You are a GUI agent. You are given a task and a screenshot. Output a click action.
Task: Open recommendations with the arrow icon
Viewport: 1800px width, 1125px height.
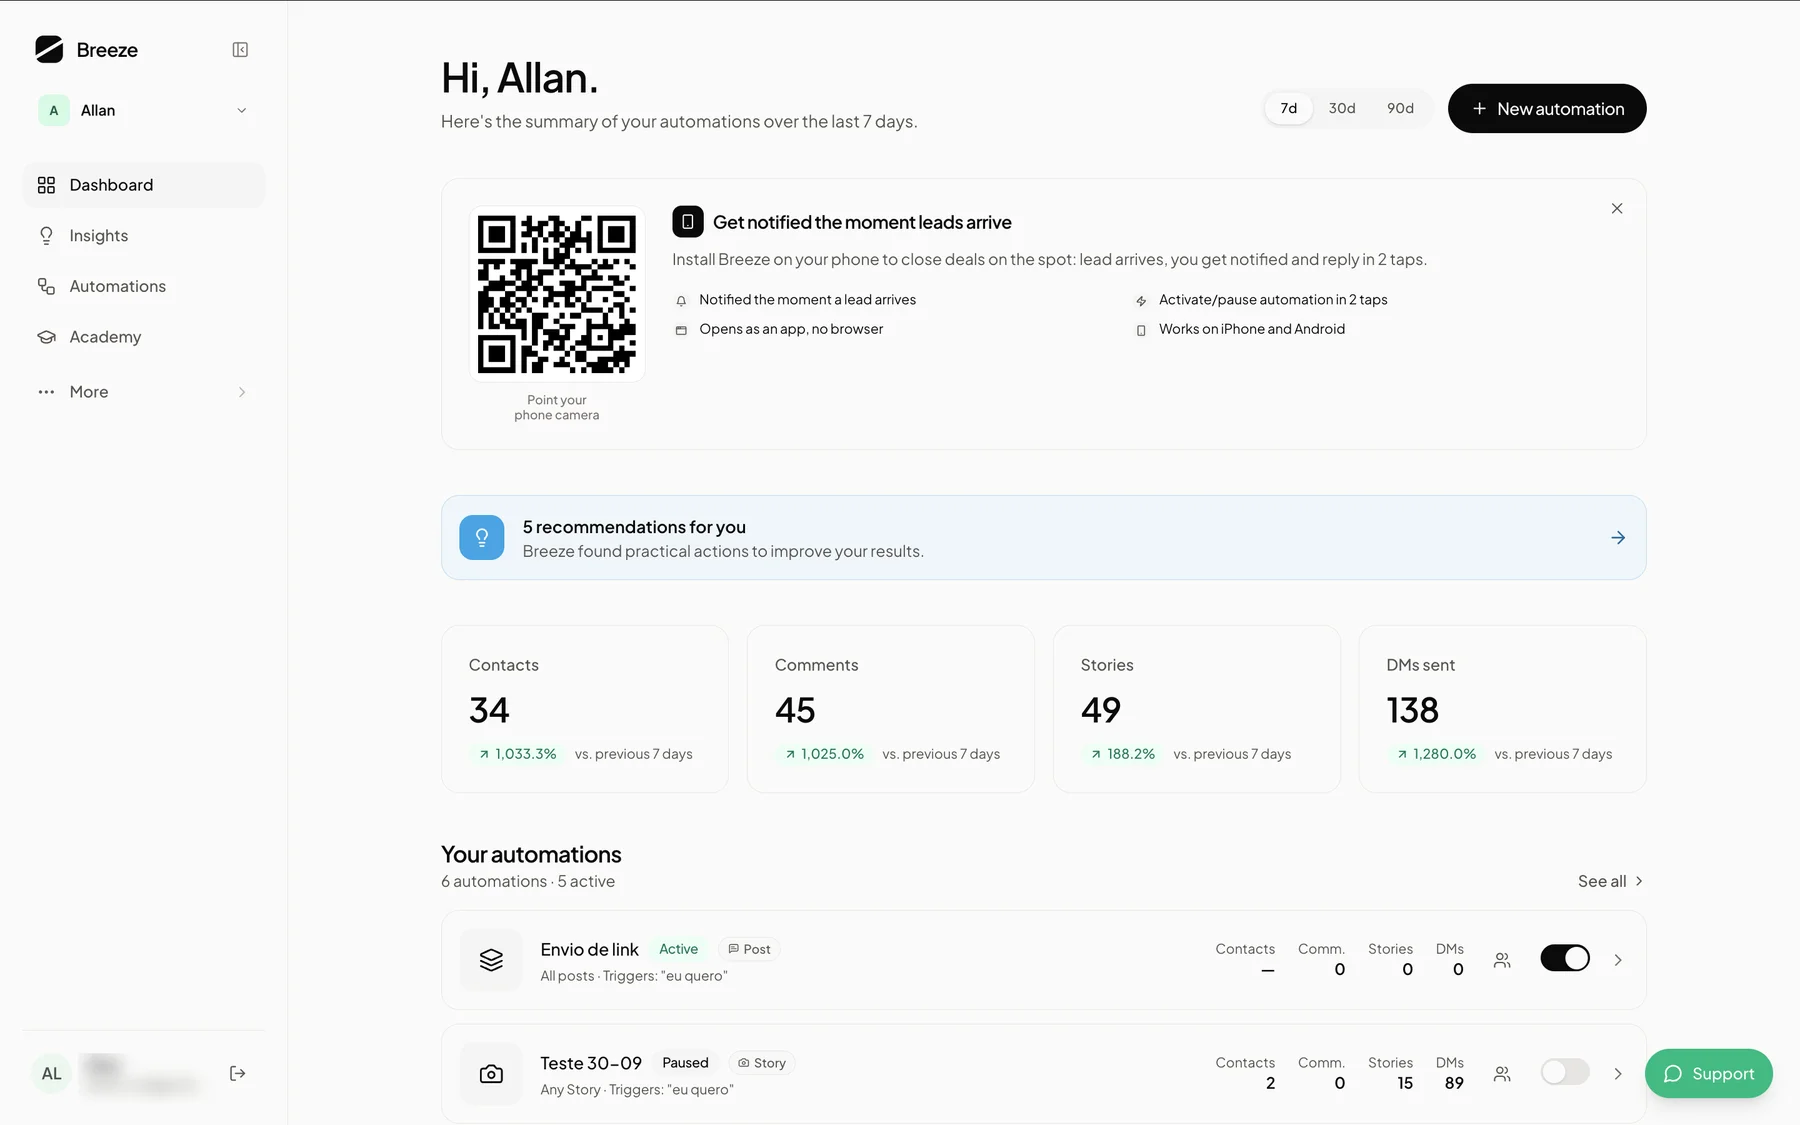point(1618,538)
